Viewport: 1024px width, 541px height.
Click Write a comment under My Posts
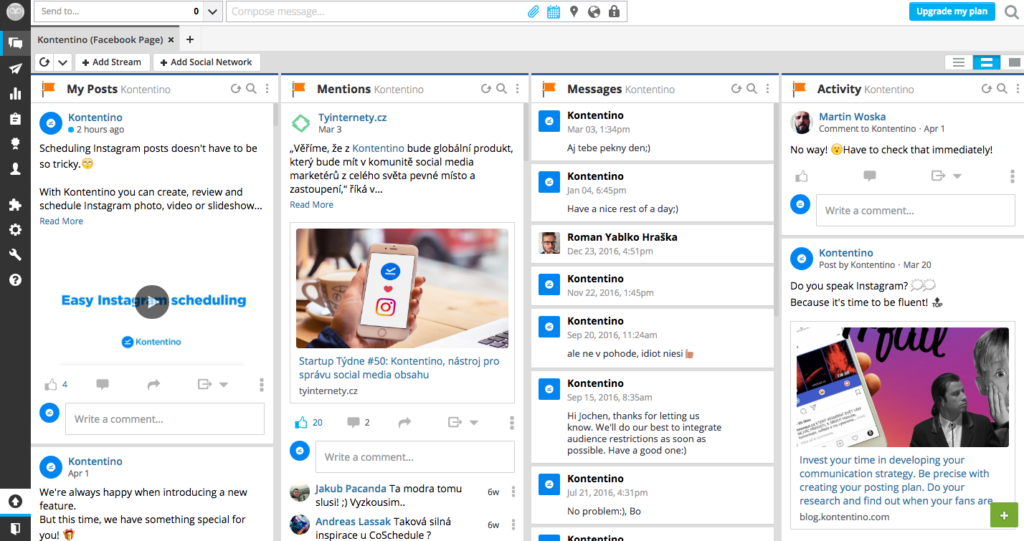click(x=165, y=419)
